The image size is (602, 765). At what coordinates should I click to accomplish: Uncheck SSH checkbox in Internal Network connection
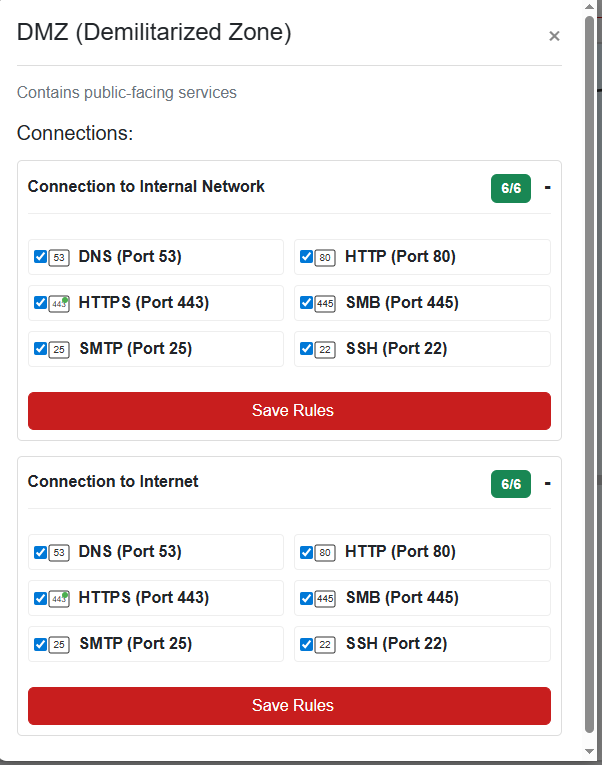click(307, 349)
